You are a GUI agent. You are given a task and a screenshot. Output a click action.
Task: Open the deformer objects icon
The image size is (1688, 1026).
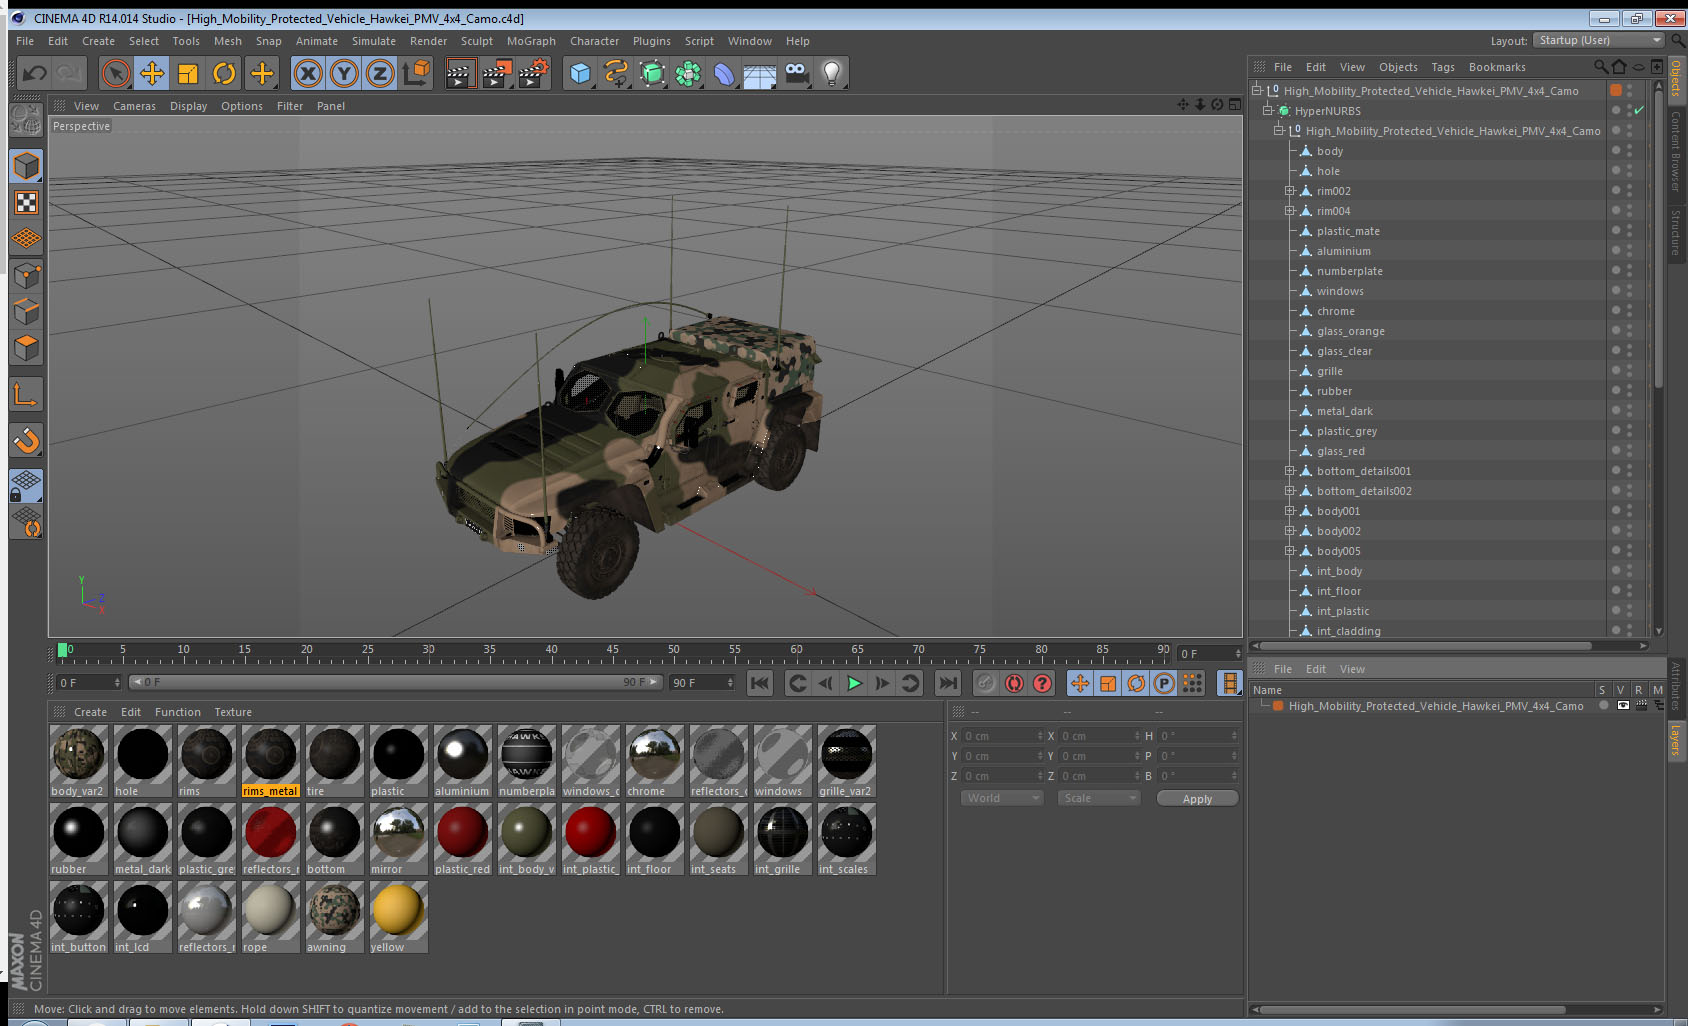pyautogui.click(x=724, y=73)
